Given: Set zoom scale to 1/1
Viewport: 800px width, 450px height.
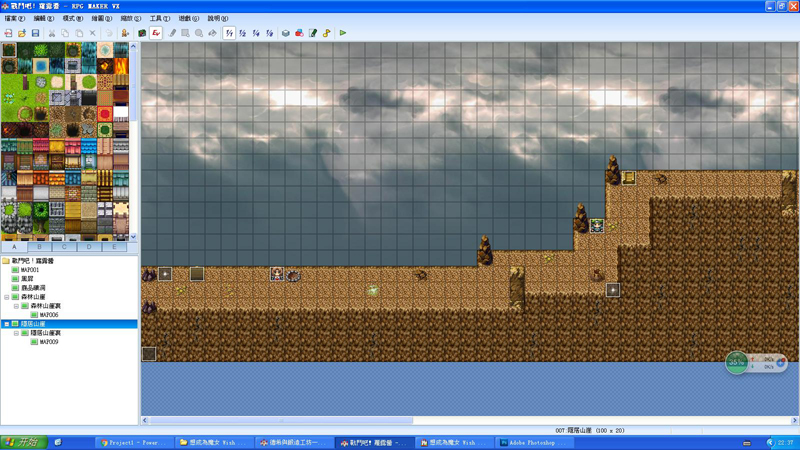Looking at the screenshot, I should click(x=229, y=33).
